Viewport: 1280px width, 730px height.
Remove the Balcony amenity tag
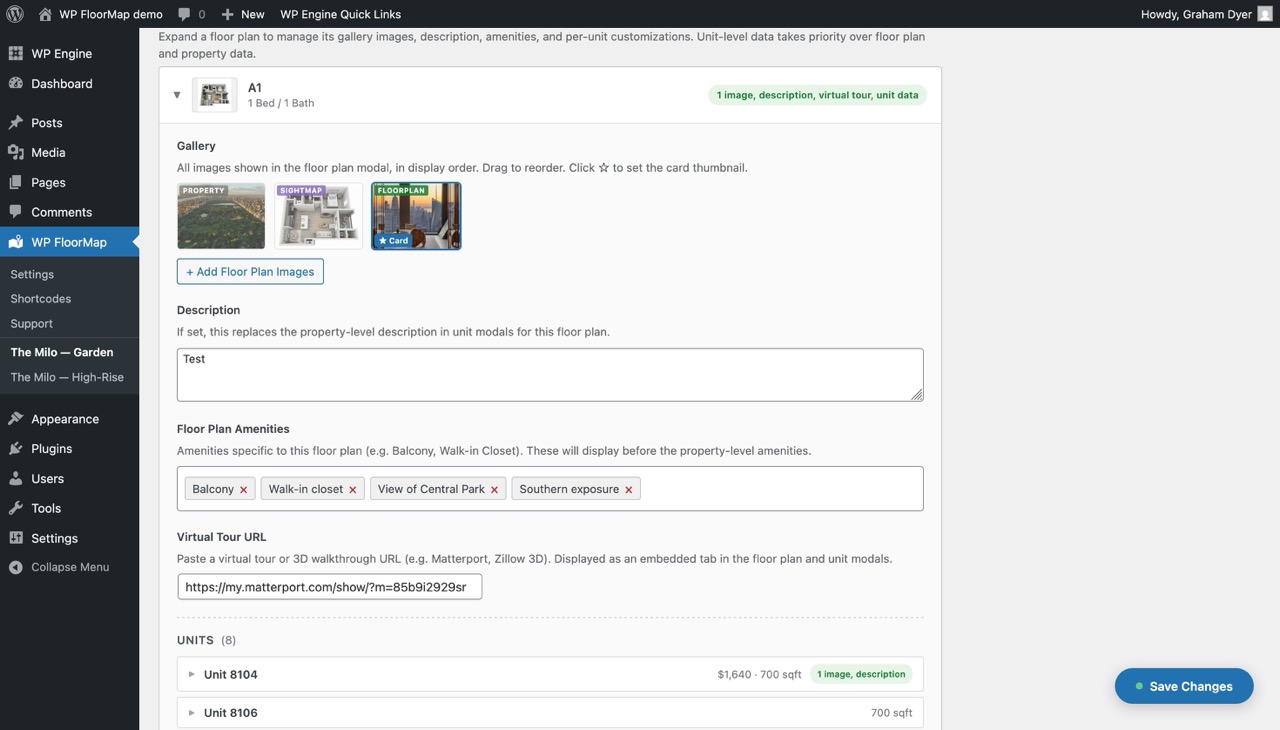(x=243, y=490)
